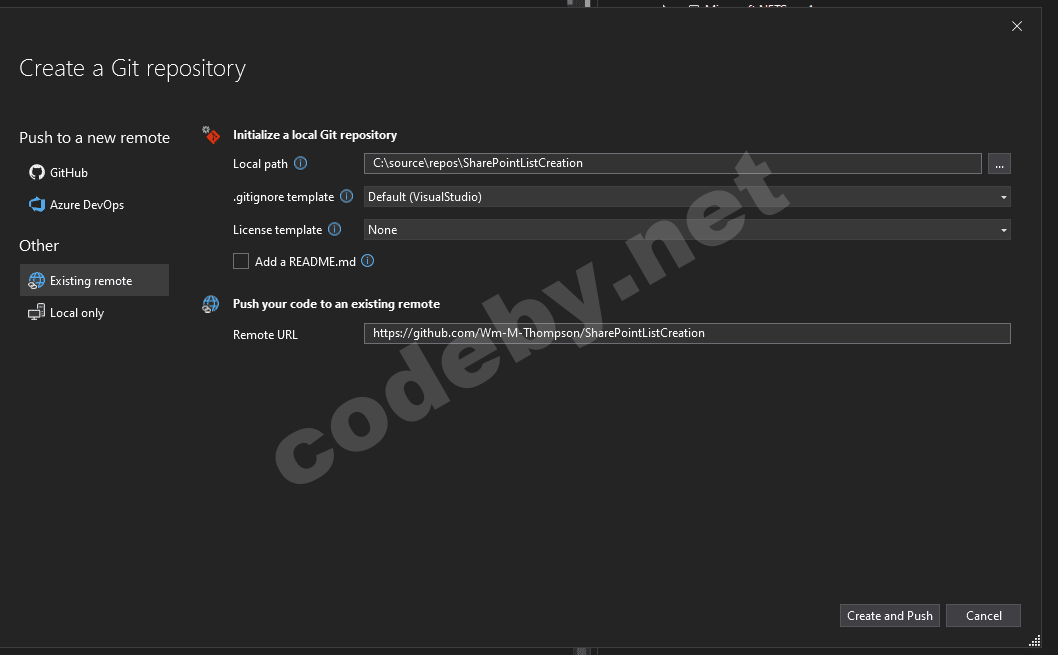The image size is (1058, 655).
Task: Click the Local only repository icon
Action: click(37, 312)
